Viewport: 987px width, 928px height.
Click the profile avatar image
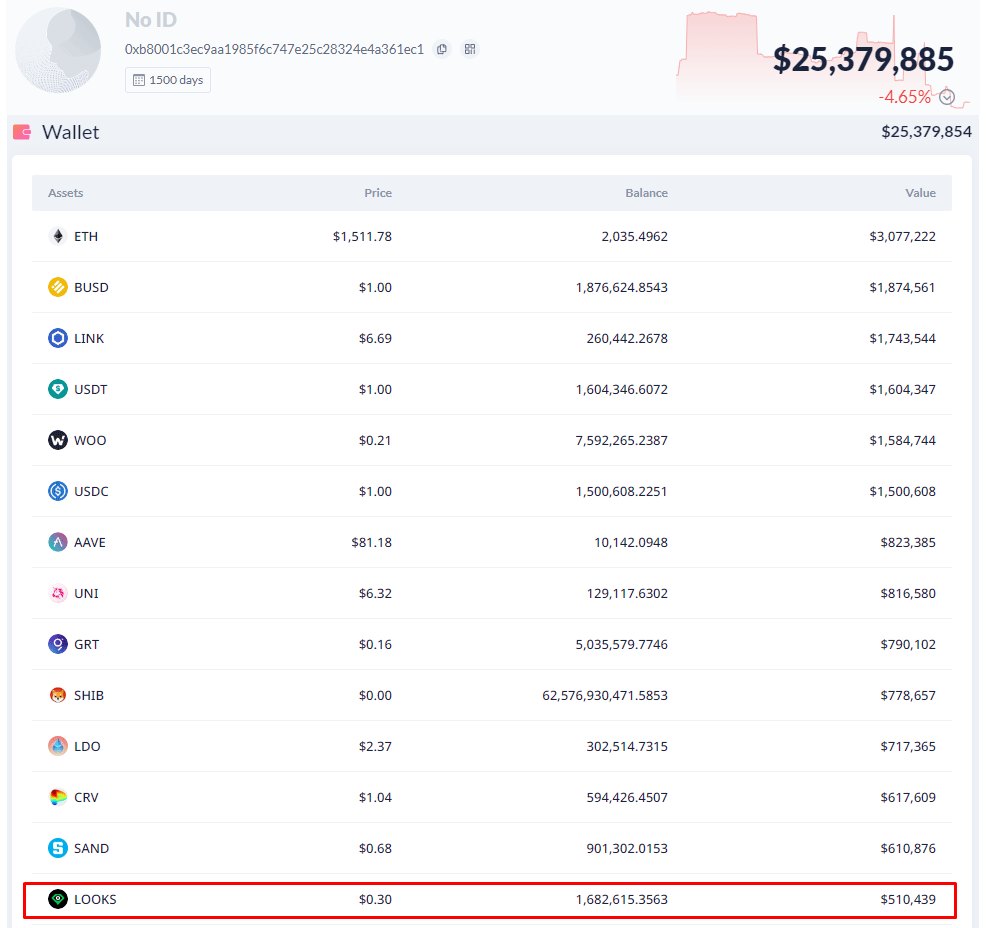58,50
